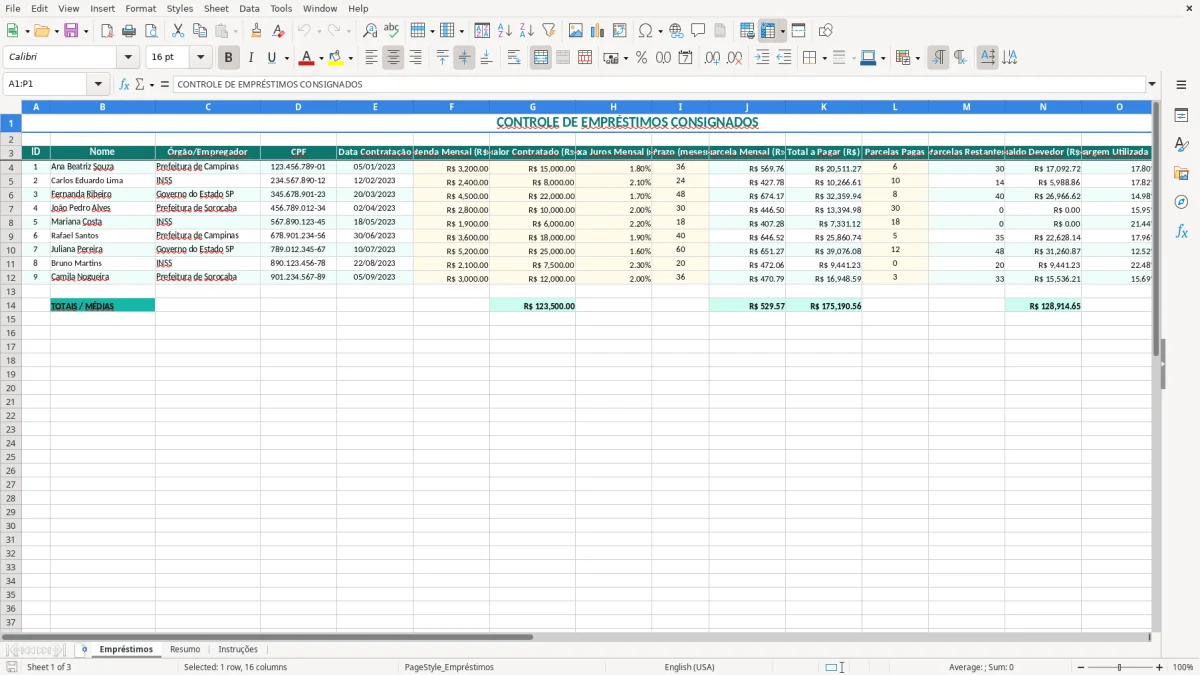Click the Function Wizard fx icon

124,84
